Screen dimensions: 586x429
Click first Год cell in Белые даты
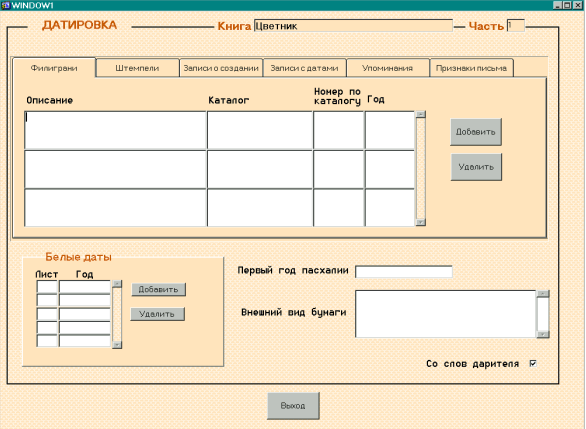[x=85, y=287]
